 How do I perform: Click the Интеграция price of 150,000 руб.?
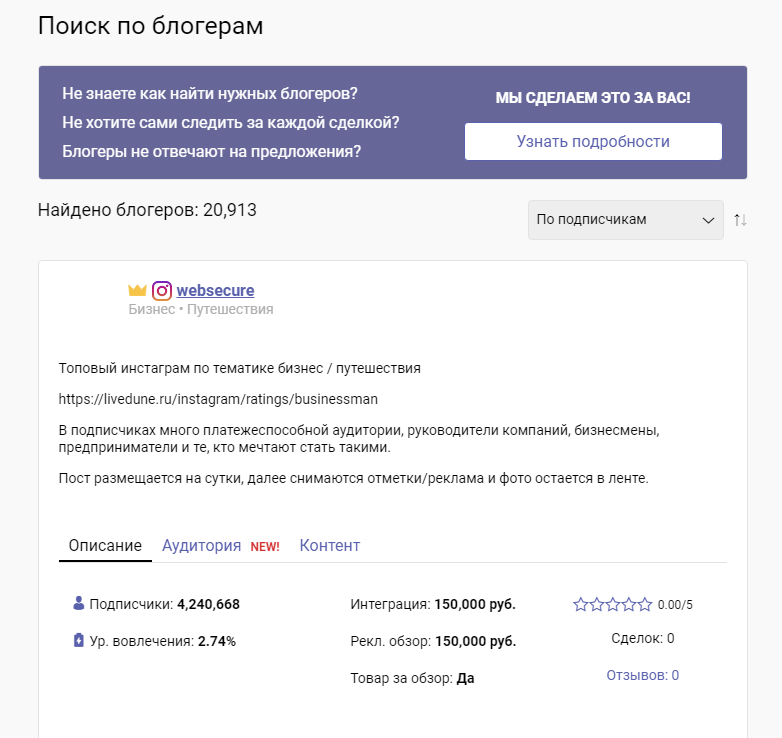[x=474, y=605]
